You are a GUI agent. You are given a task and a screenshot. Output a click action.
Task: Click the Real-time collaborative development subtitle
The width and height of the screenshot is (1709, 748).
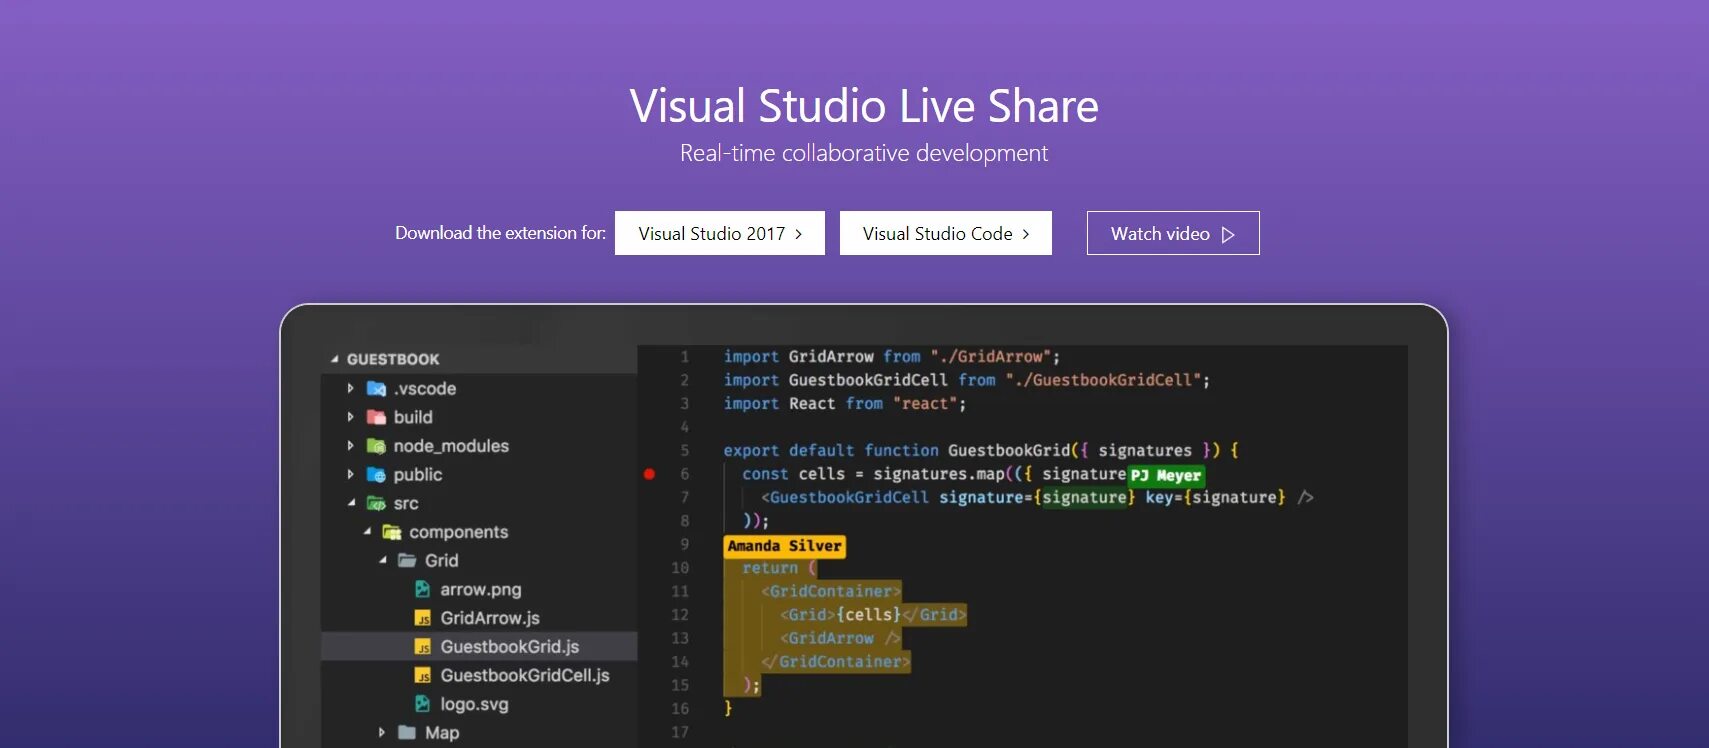[864, 153]
